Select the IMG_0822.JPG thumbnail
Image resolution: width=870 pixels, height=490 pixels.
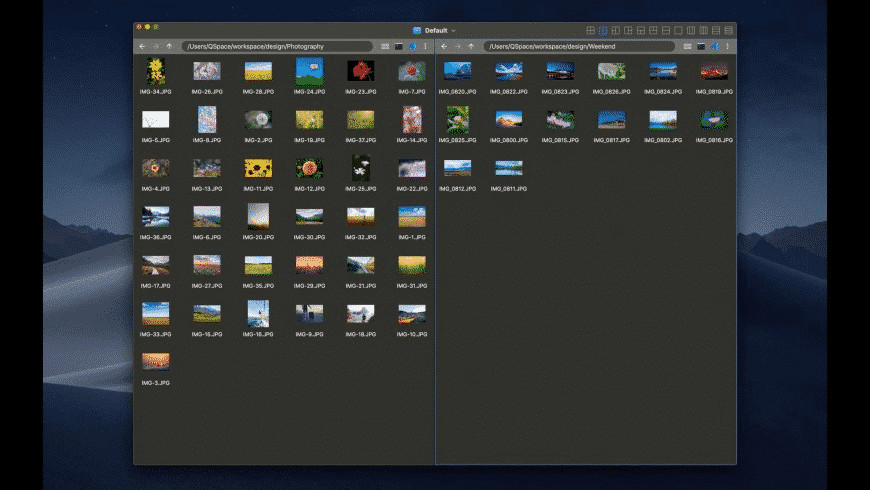[509, 71]
